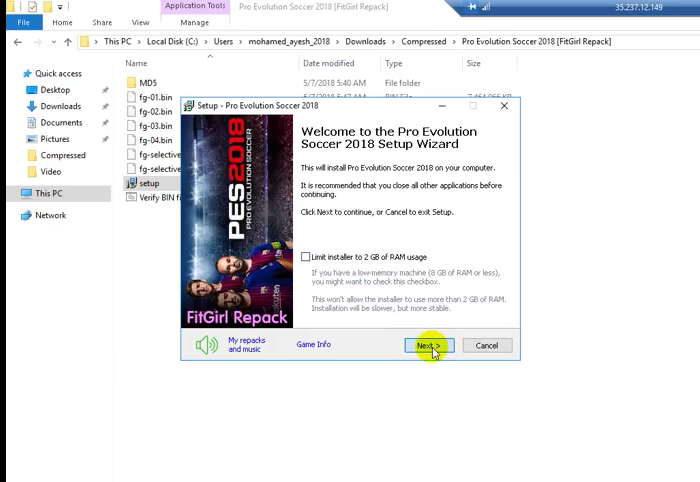Click the Verify BIN batch file icon
This screenshot has width=700, height=482.
click(131, 197)
